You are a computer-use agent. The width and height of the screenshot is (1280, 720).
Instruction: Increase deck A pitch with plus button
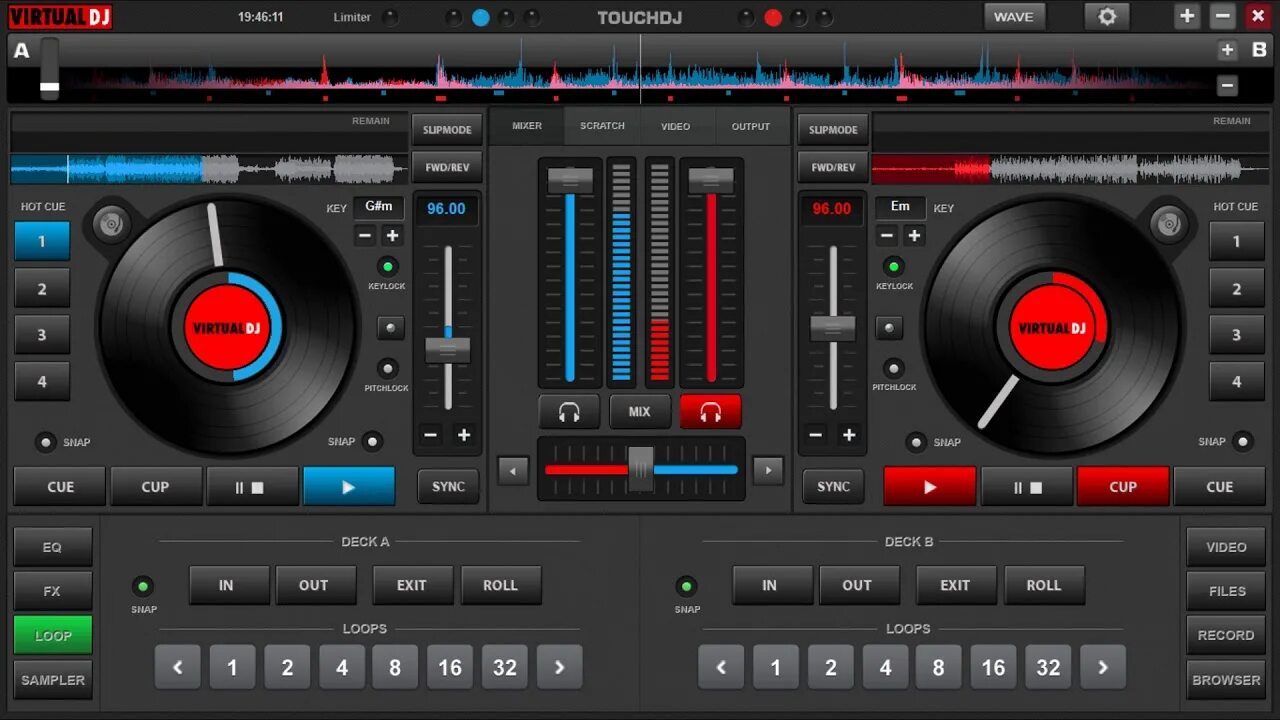[464, 435]
